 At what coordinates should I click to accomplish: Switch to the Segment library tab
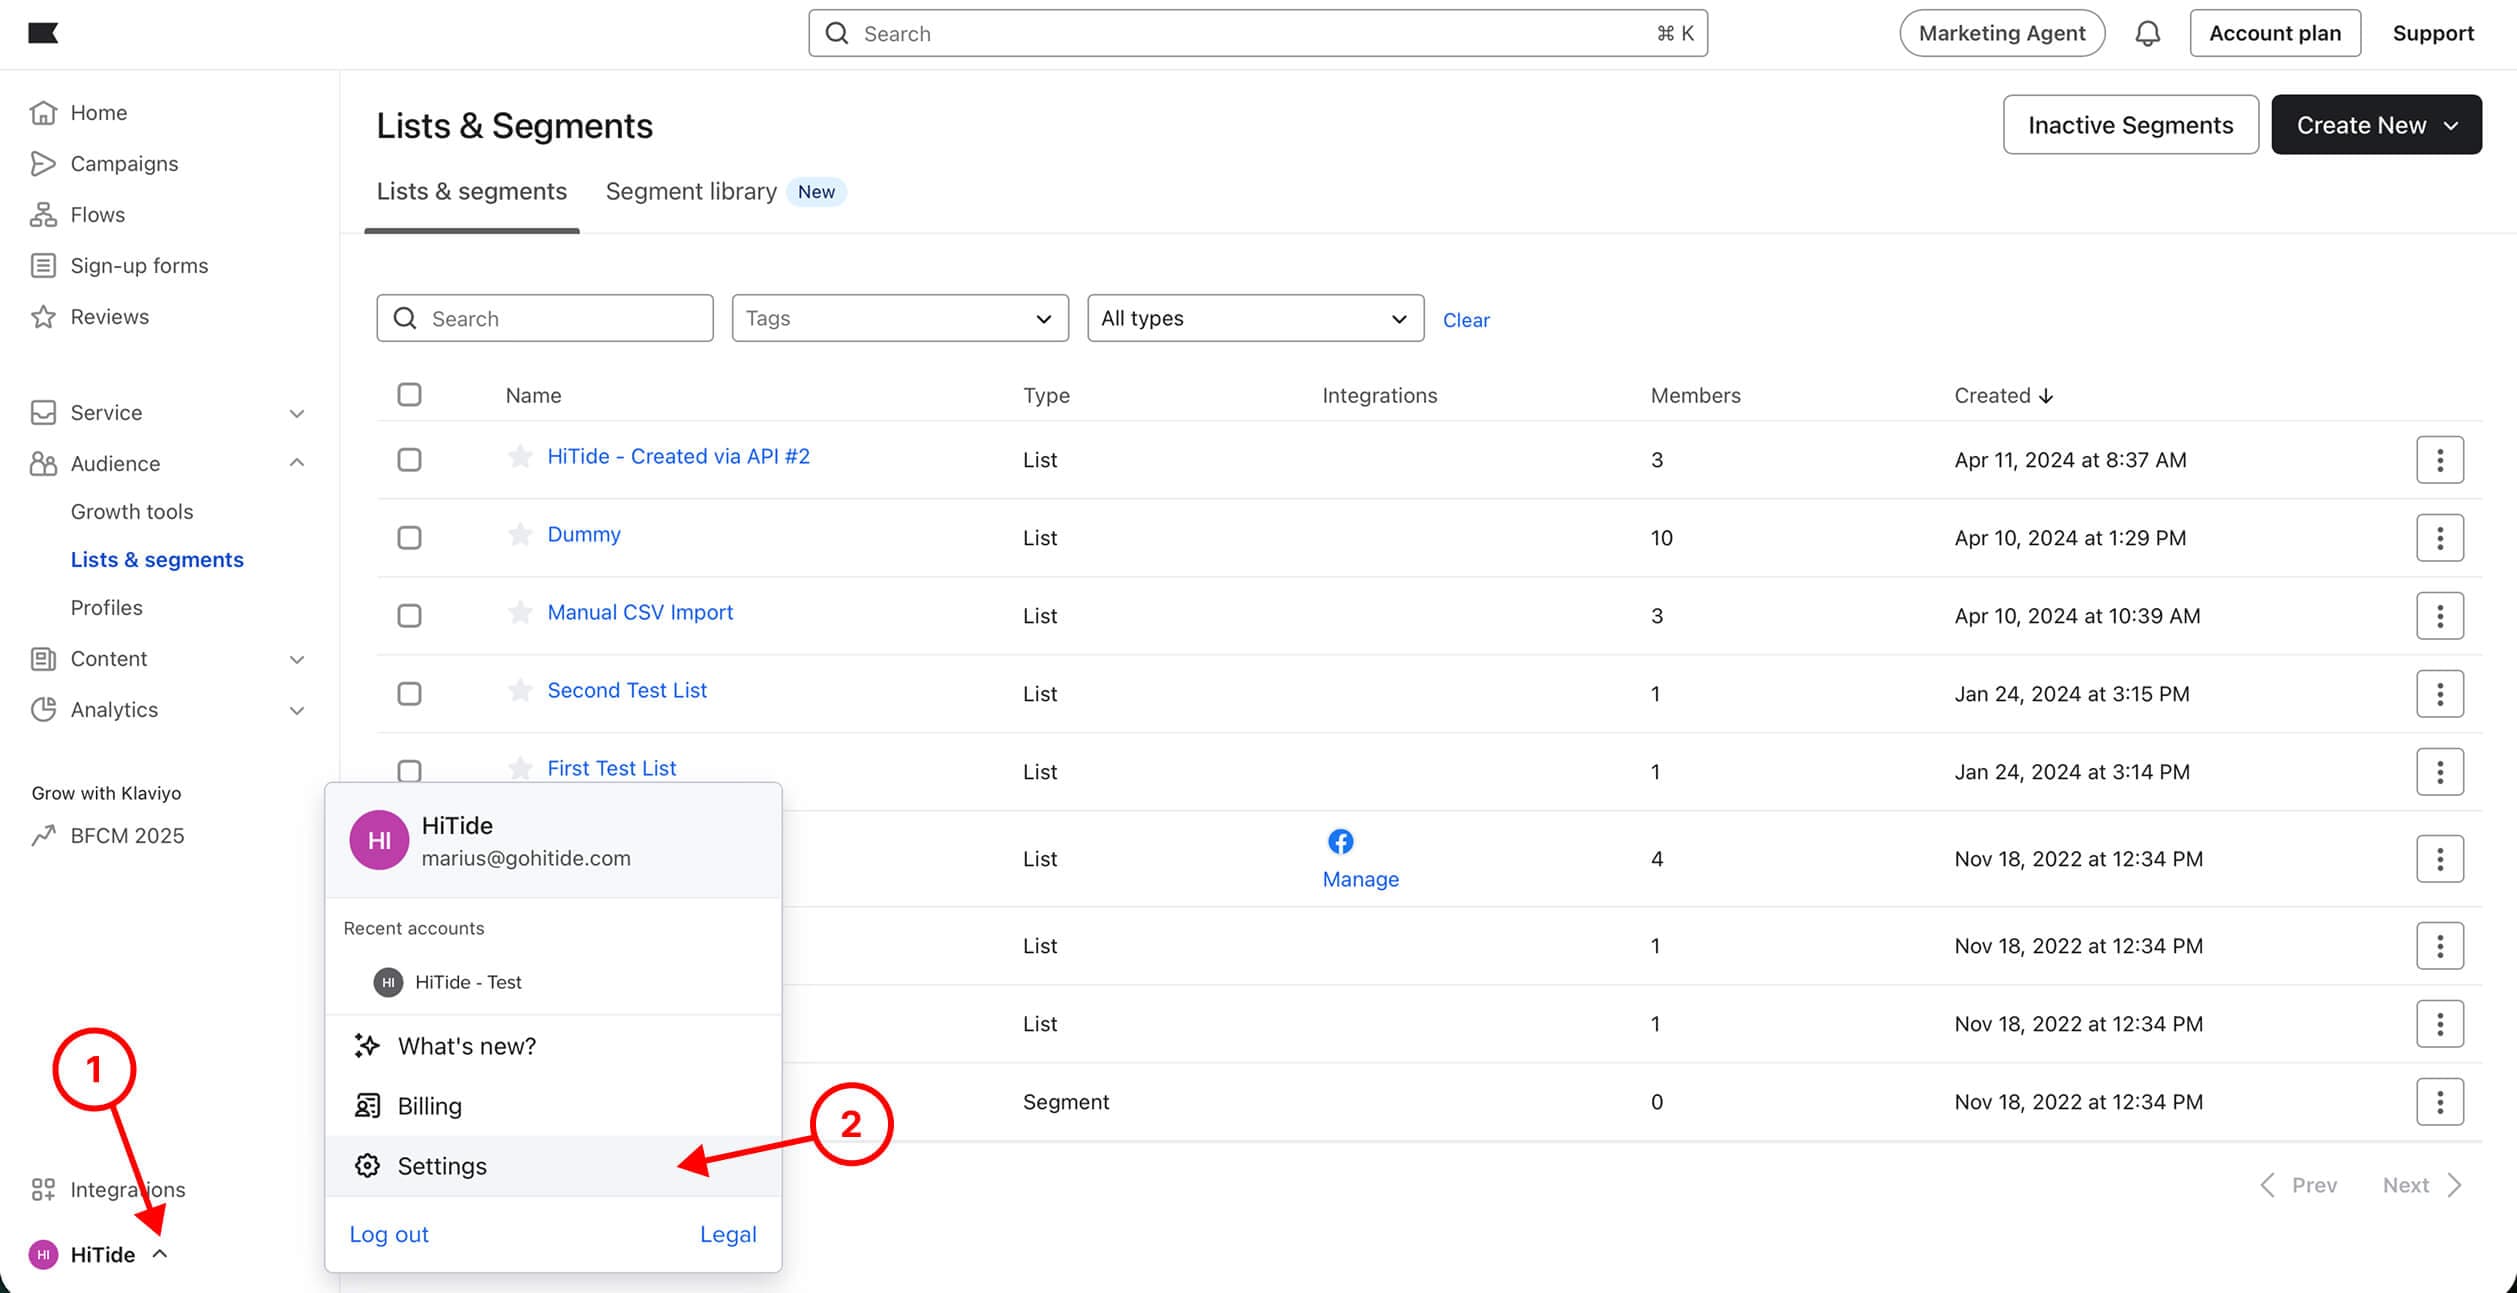pos(691,192)
